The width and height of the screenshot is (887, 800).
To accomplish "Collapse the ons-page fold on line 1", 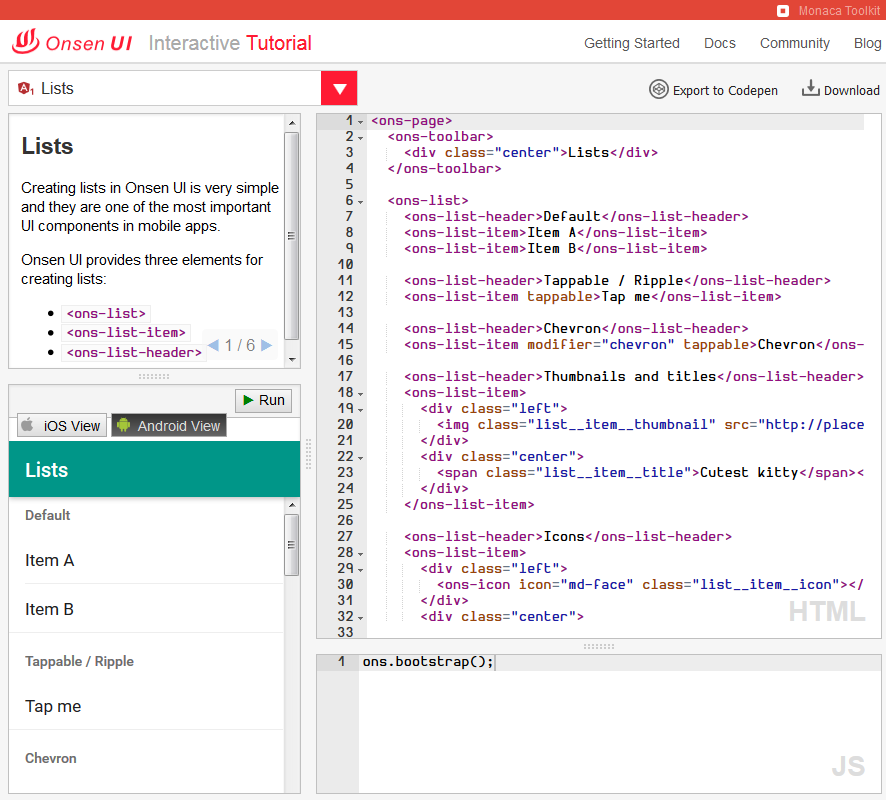I will (361, 121).
